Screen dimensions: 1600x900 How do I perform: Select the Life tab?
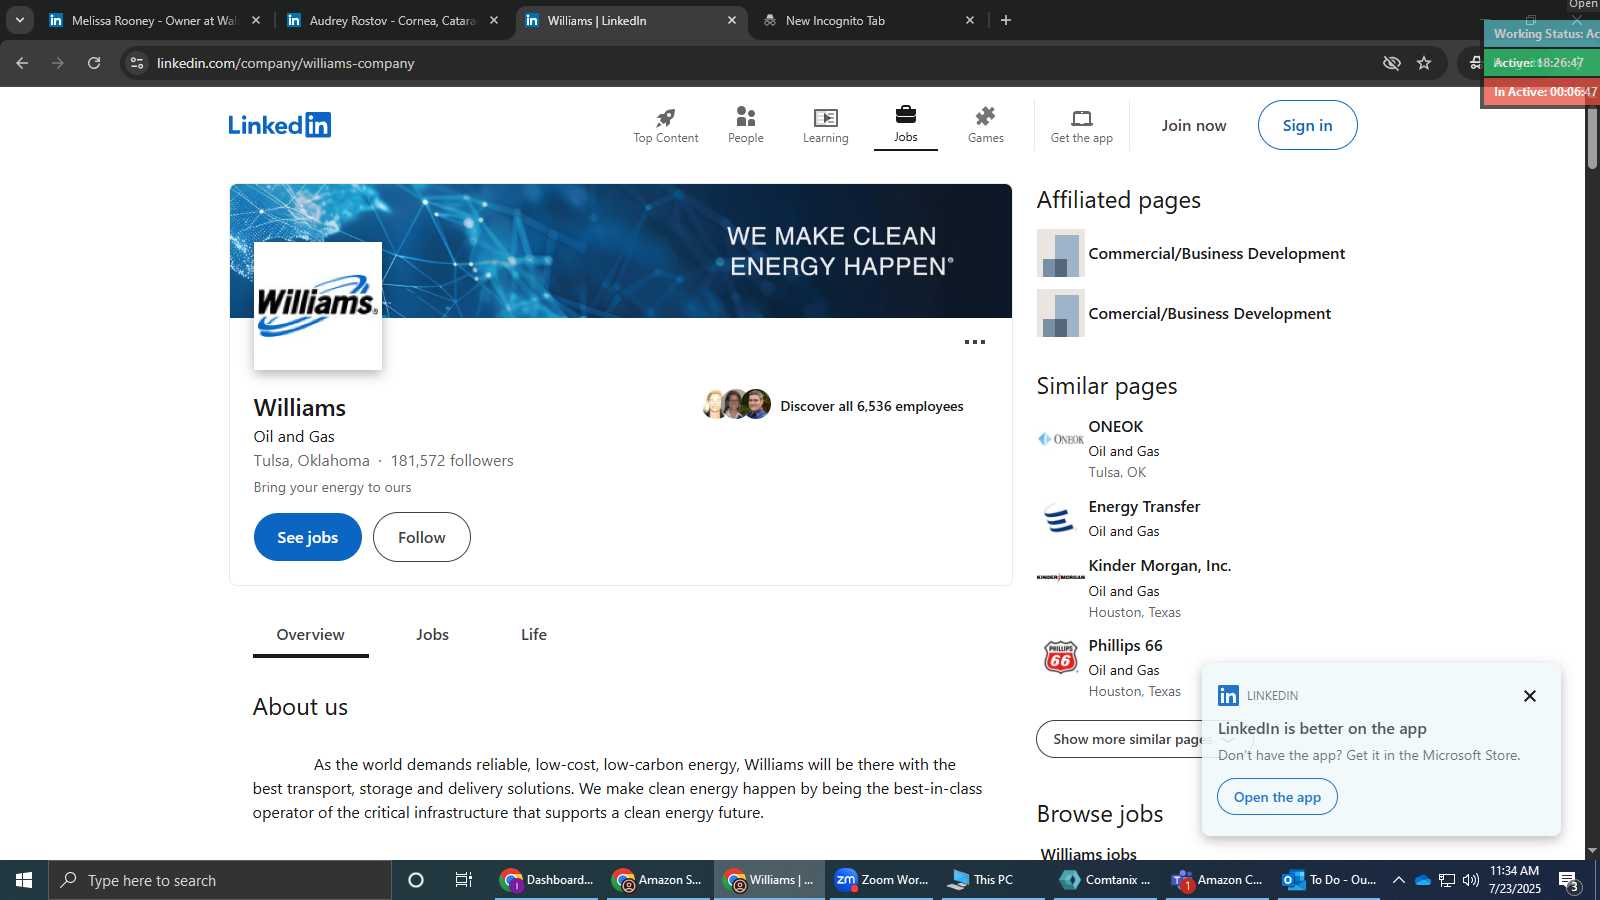(534, 635)
